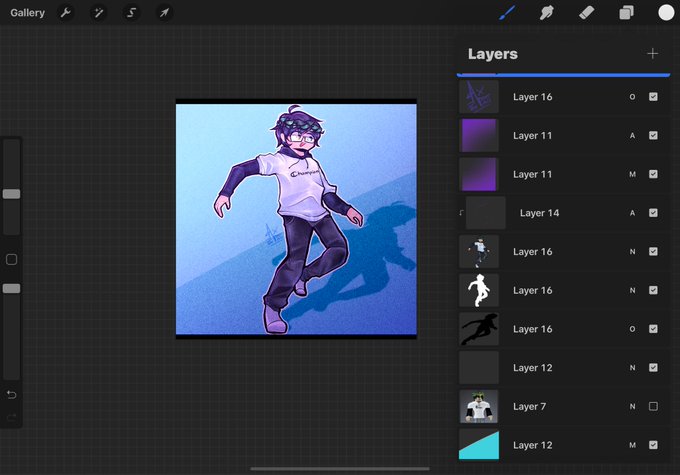
Task: Activate the Transform arrow tool
Action: [164, 13]
